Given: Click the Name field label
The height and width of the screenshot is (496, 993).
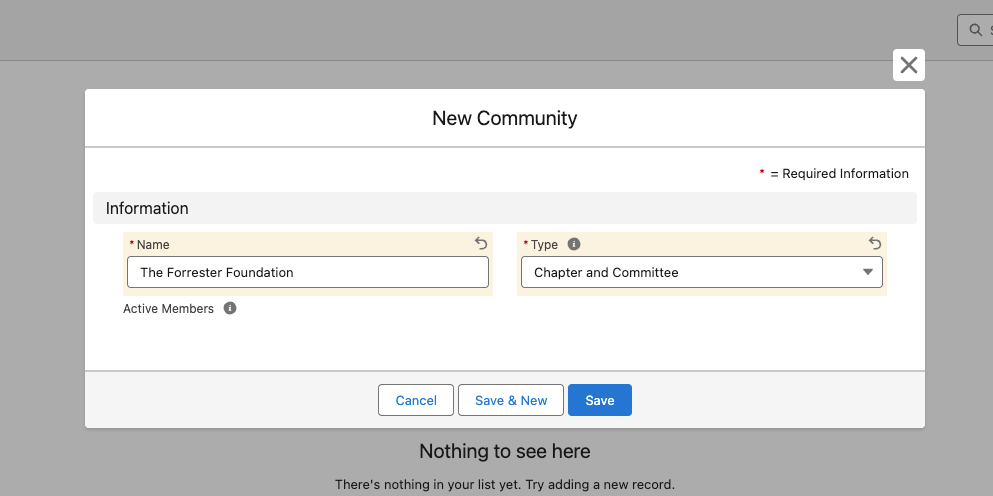Looking at the screenshot, I should (x=153, y=245).
